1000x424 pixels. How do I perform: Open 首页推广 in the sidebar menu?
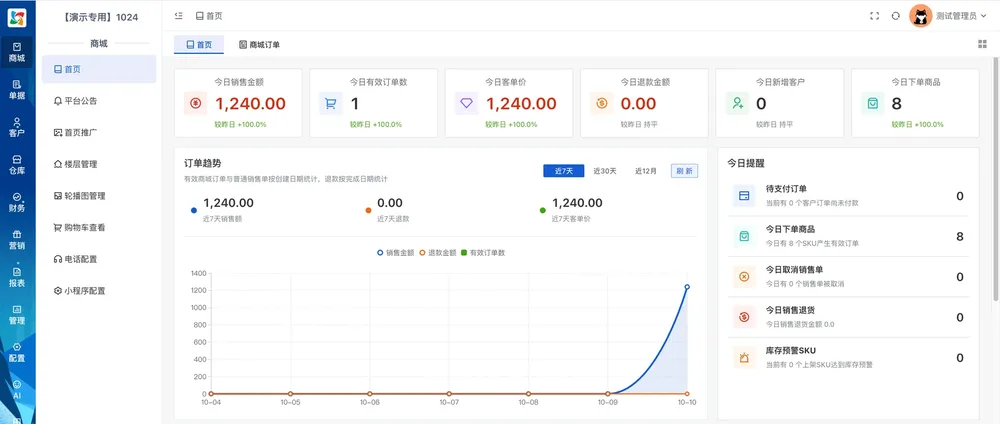point(99,133)
